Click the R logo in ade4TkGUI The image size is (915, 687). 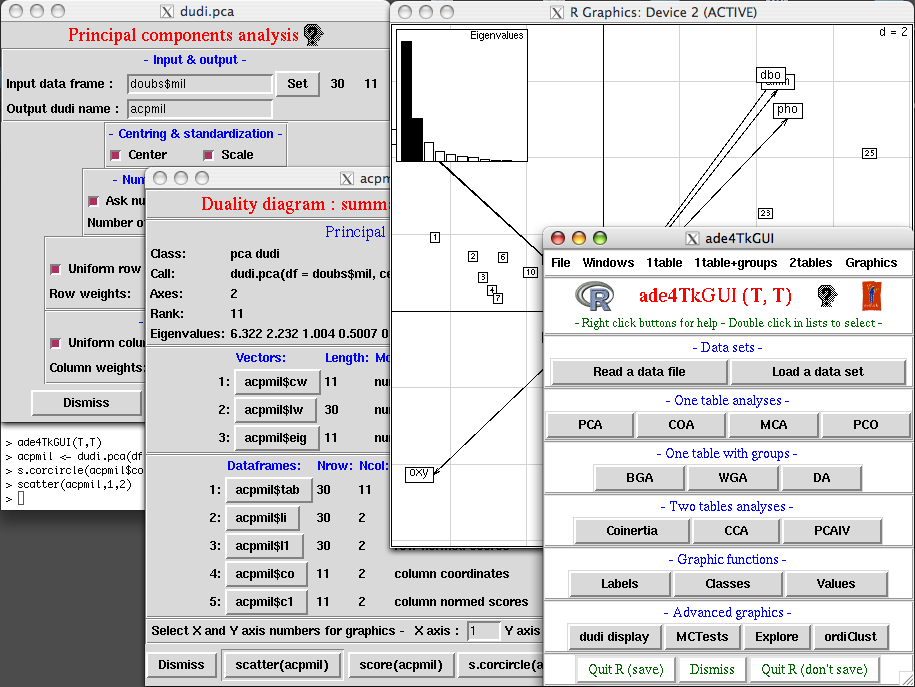pos(594,297)
